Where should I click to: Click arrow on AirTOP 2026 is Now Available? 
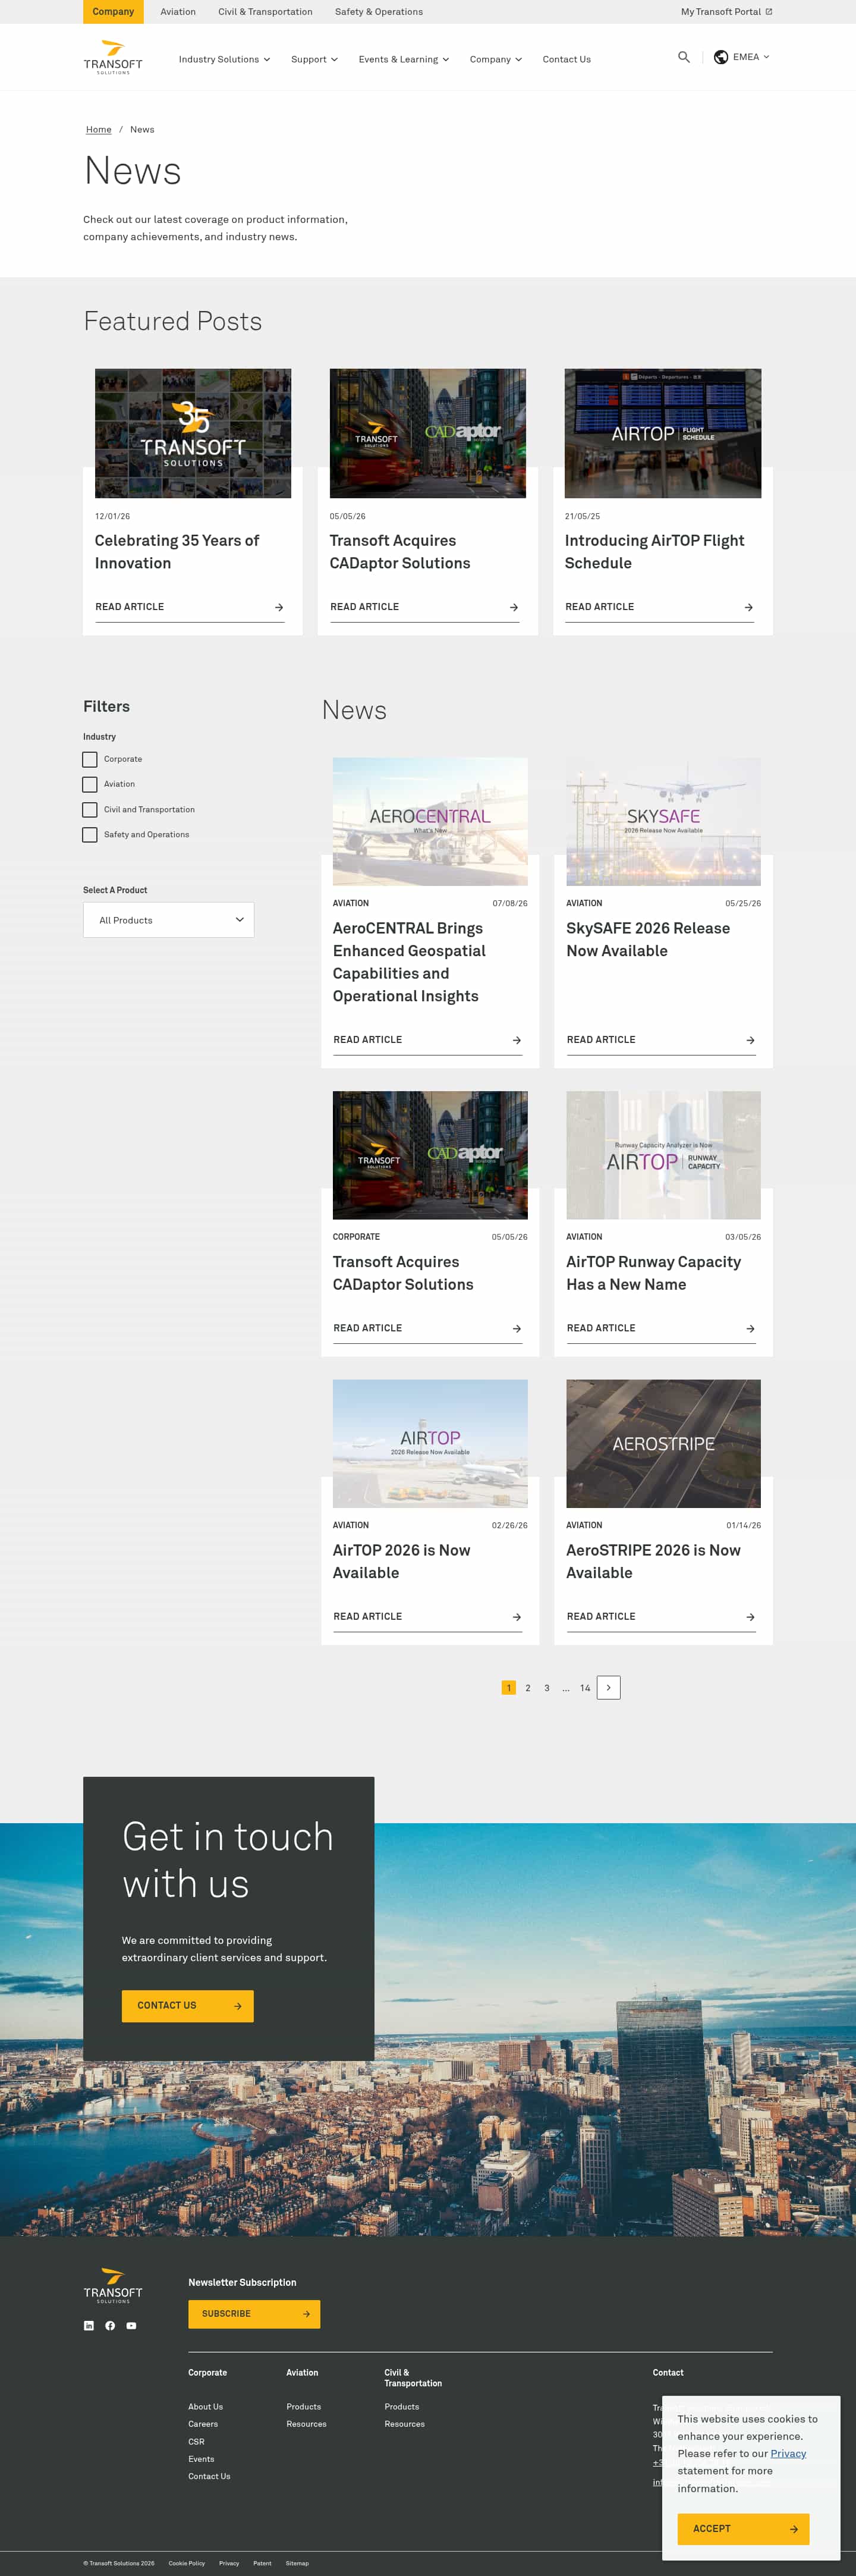point(517,1616)
